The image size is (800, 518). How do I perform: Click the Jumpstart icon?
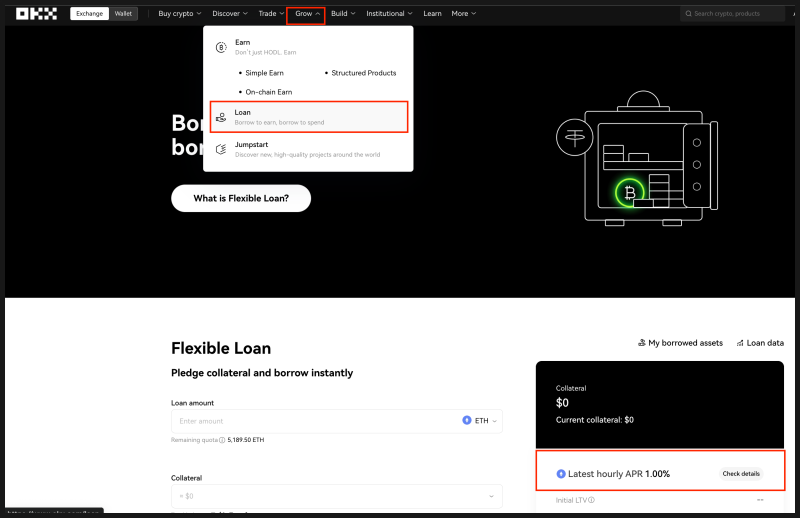pyautogui.click(x=221, y=149)
